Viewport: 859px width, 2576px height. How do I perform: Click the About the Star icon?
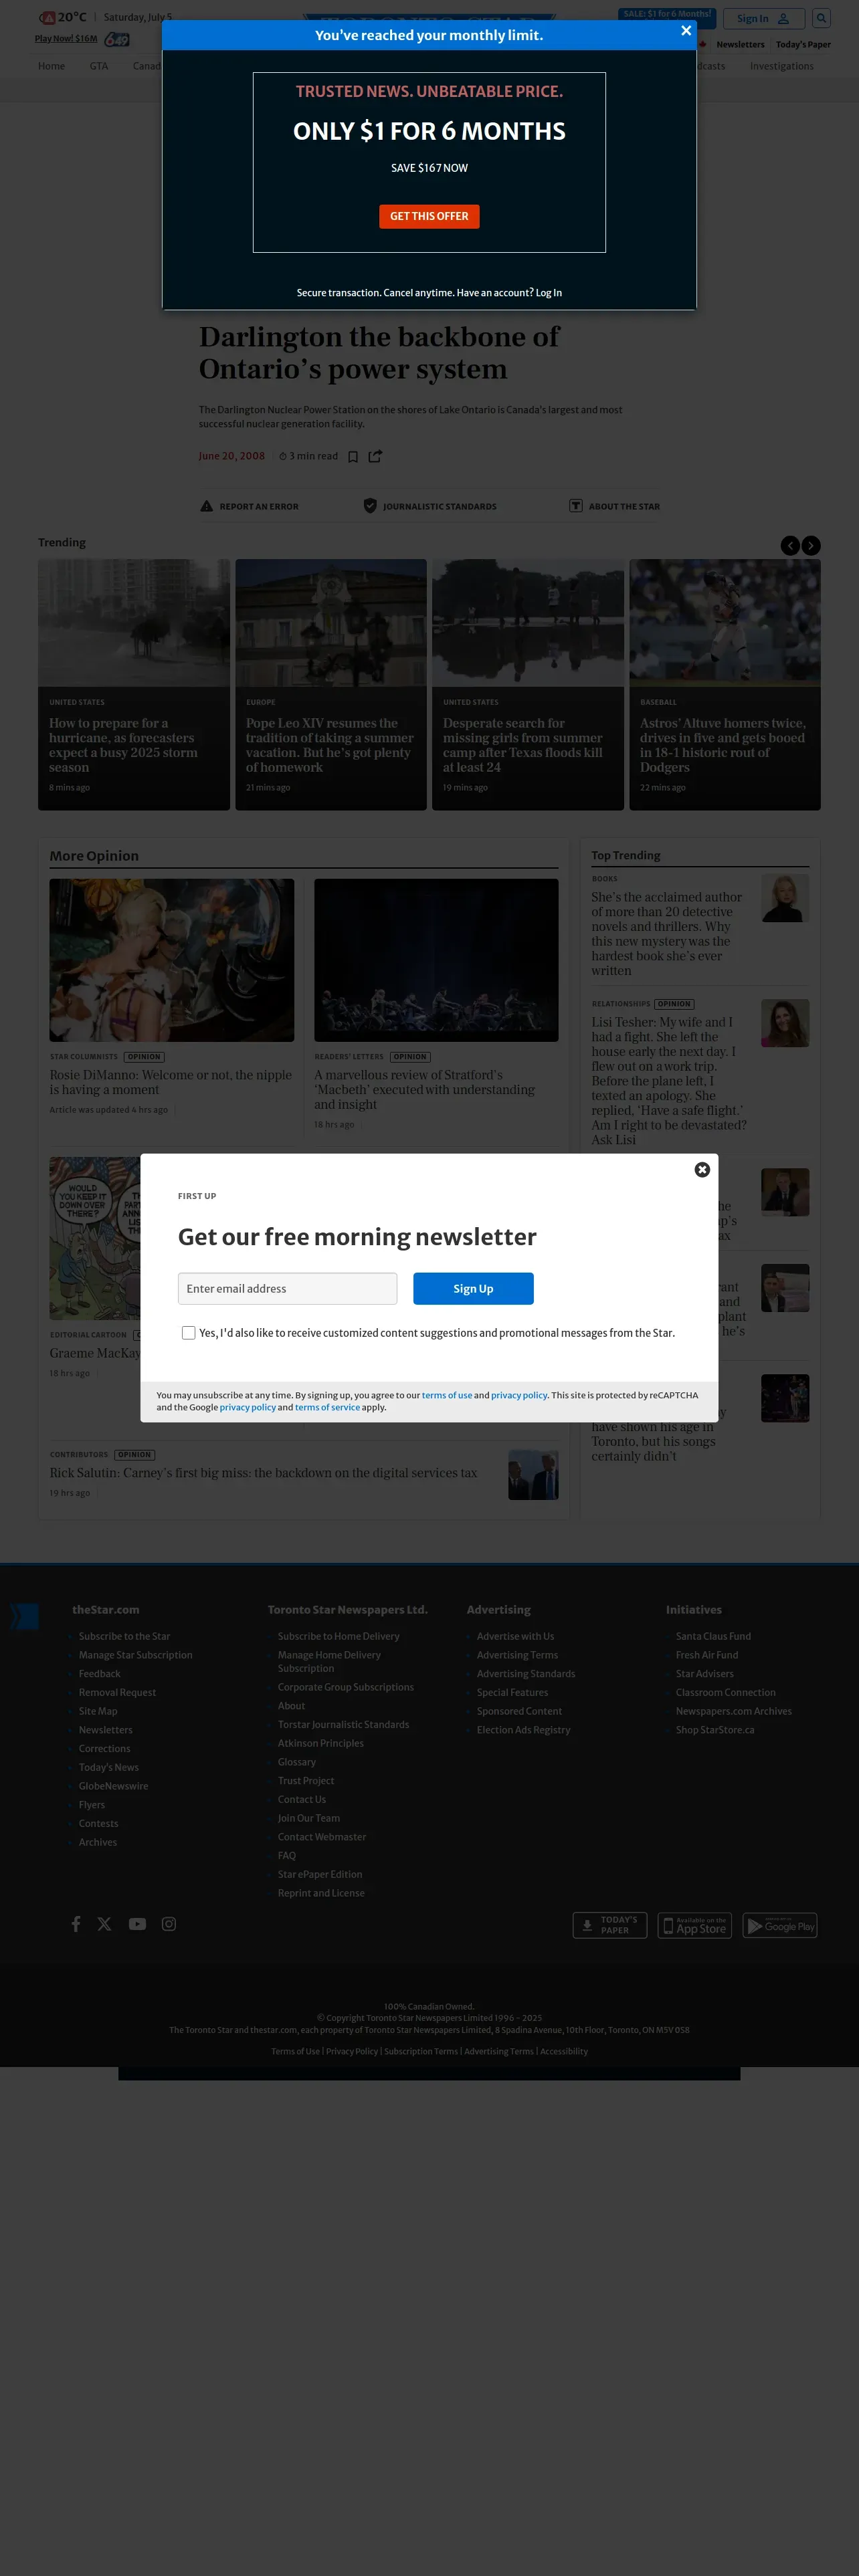[576, 506]
